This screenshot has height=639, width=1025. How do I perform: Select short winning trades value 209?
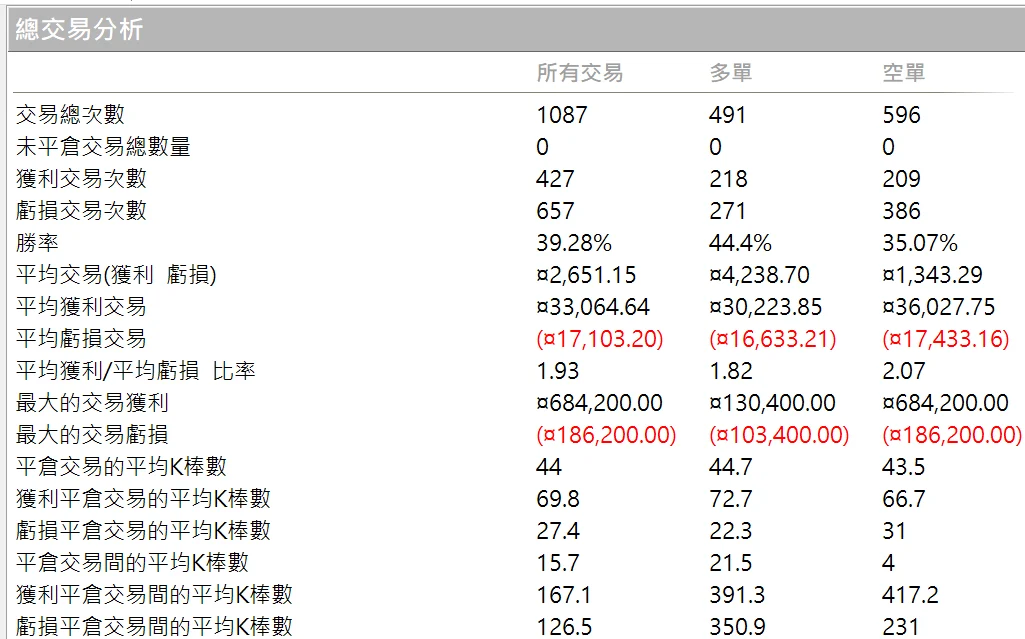[901, 179]
